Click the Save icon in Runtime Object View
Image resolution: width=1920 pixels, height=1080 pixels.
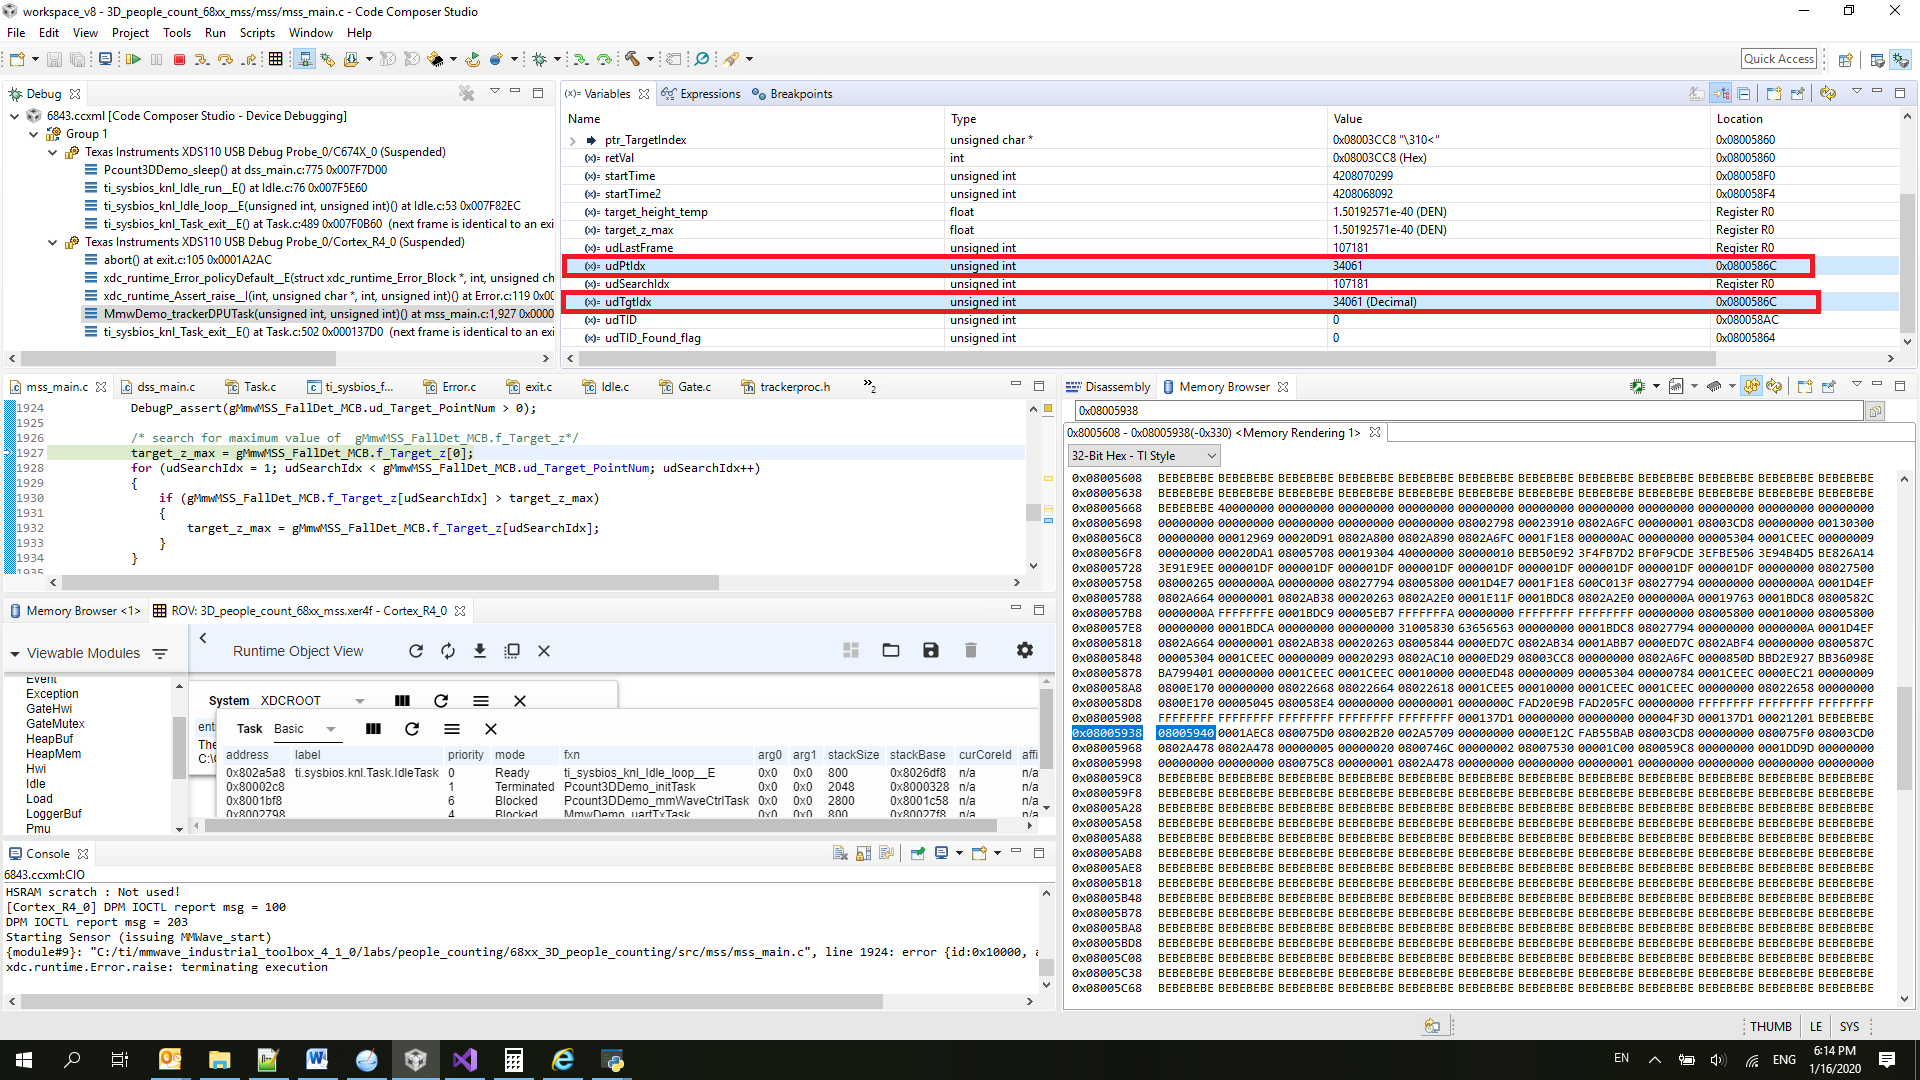pos(930,651)
